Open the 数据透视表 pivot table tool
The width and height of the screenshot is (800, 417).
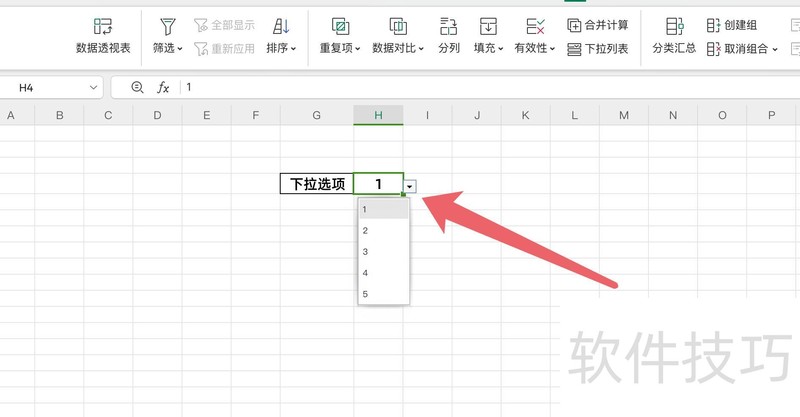tap(103, 36)
